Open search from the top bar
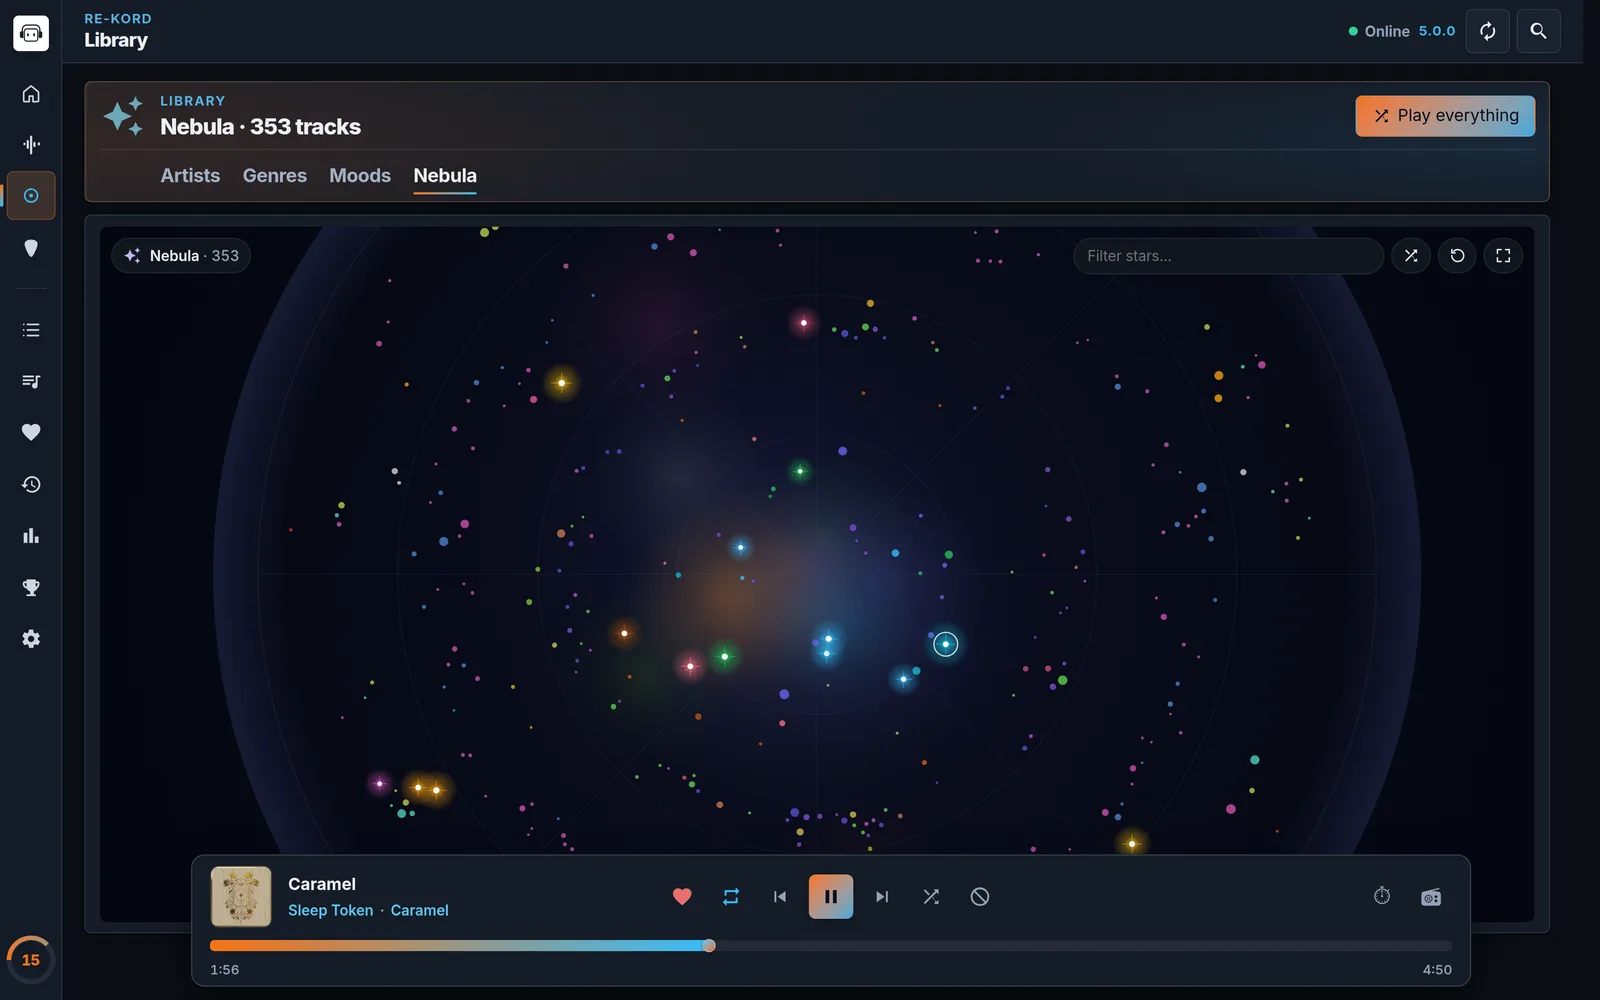Viewport: 1600px width, 1000px height. (1538, 31)
